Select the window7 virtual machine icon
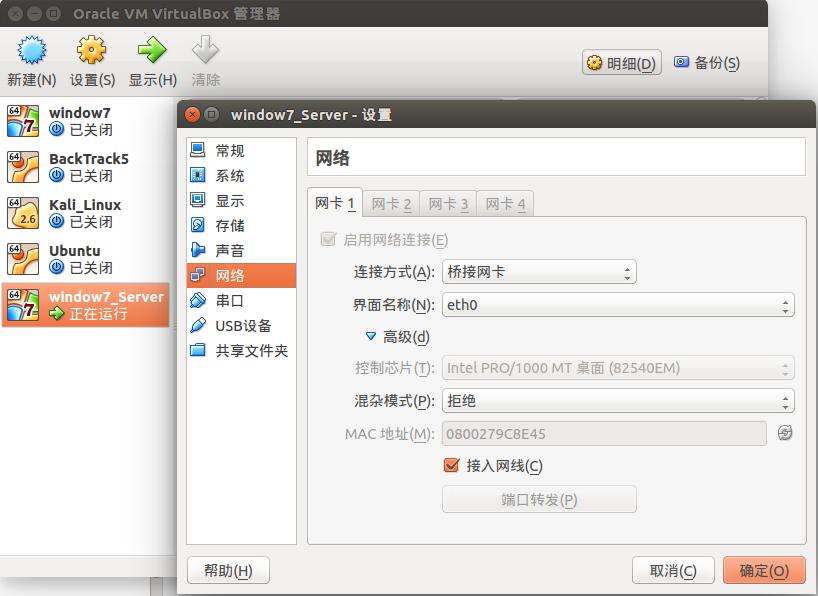 click(x=23, y=121)
